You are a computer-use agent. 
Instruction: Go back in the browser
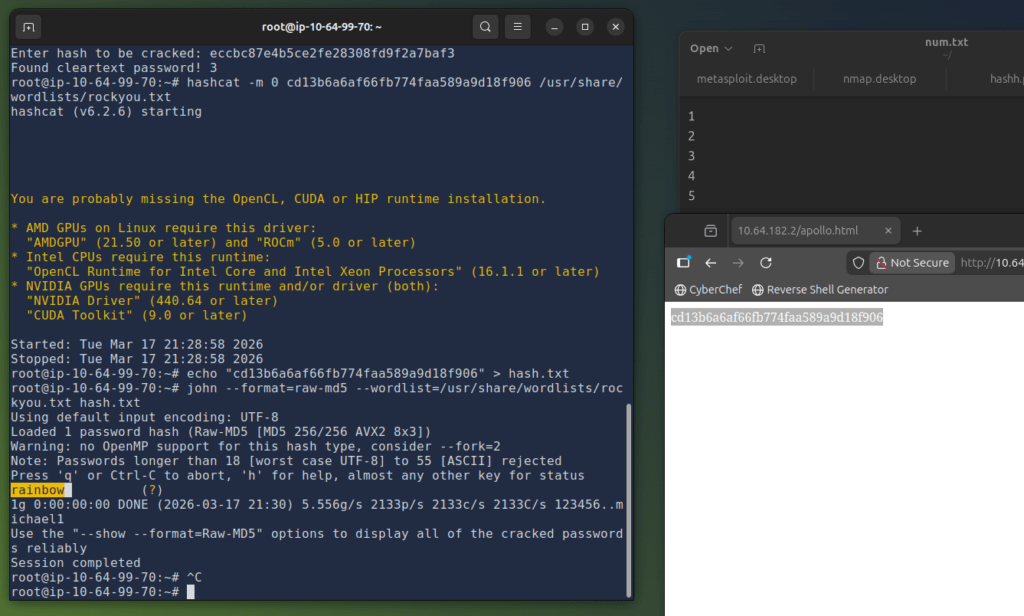[x=711, y=263]
